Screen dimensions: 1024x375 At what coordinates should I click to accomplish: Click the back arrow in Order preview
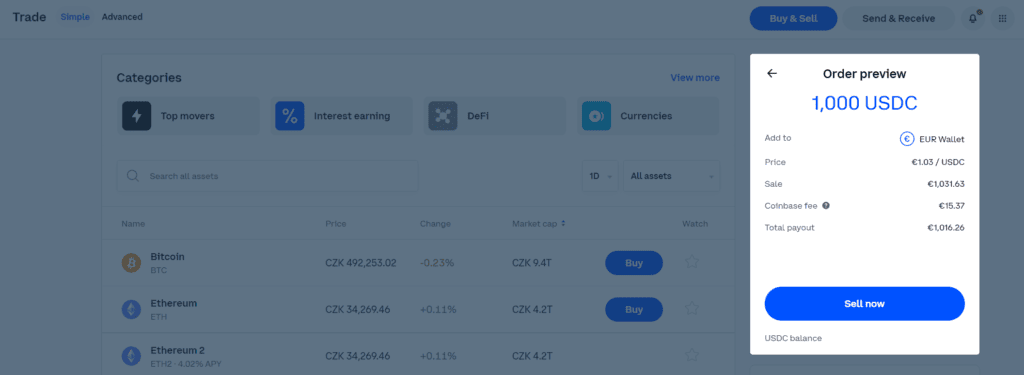point(772,74)
